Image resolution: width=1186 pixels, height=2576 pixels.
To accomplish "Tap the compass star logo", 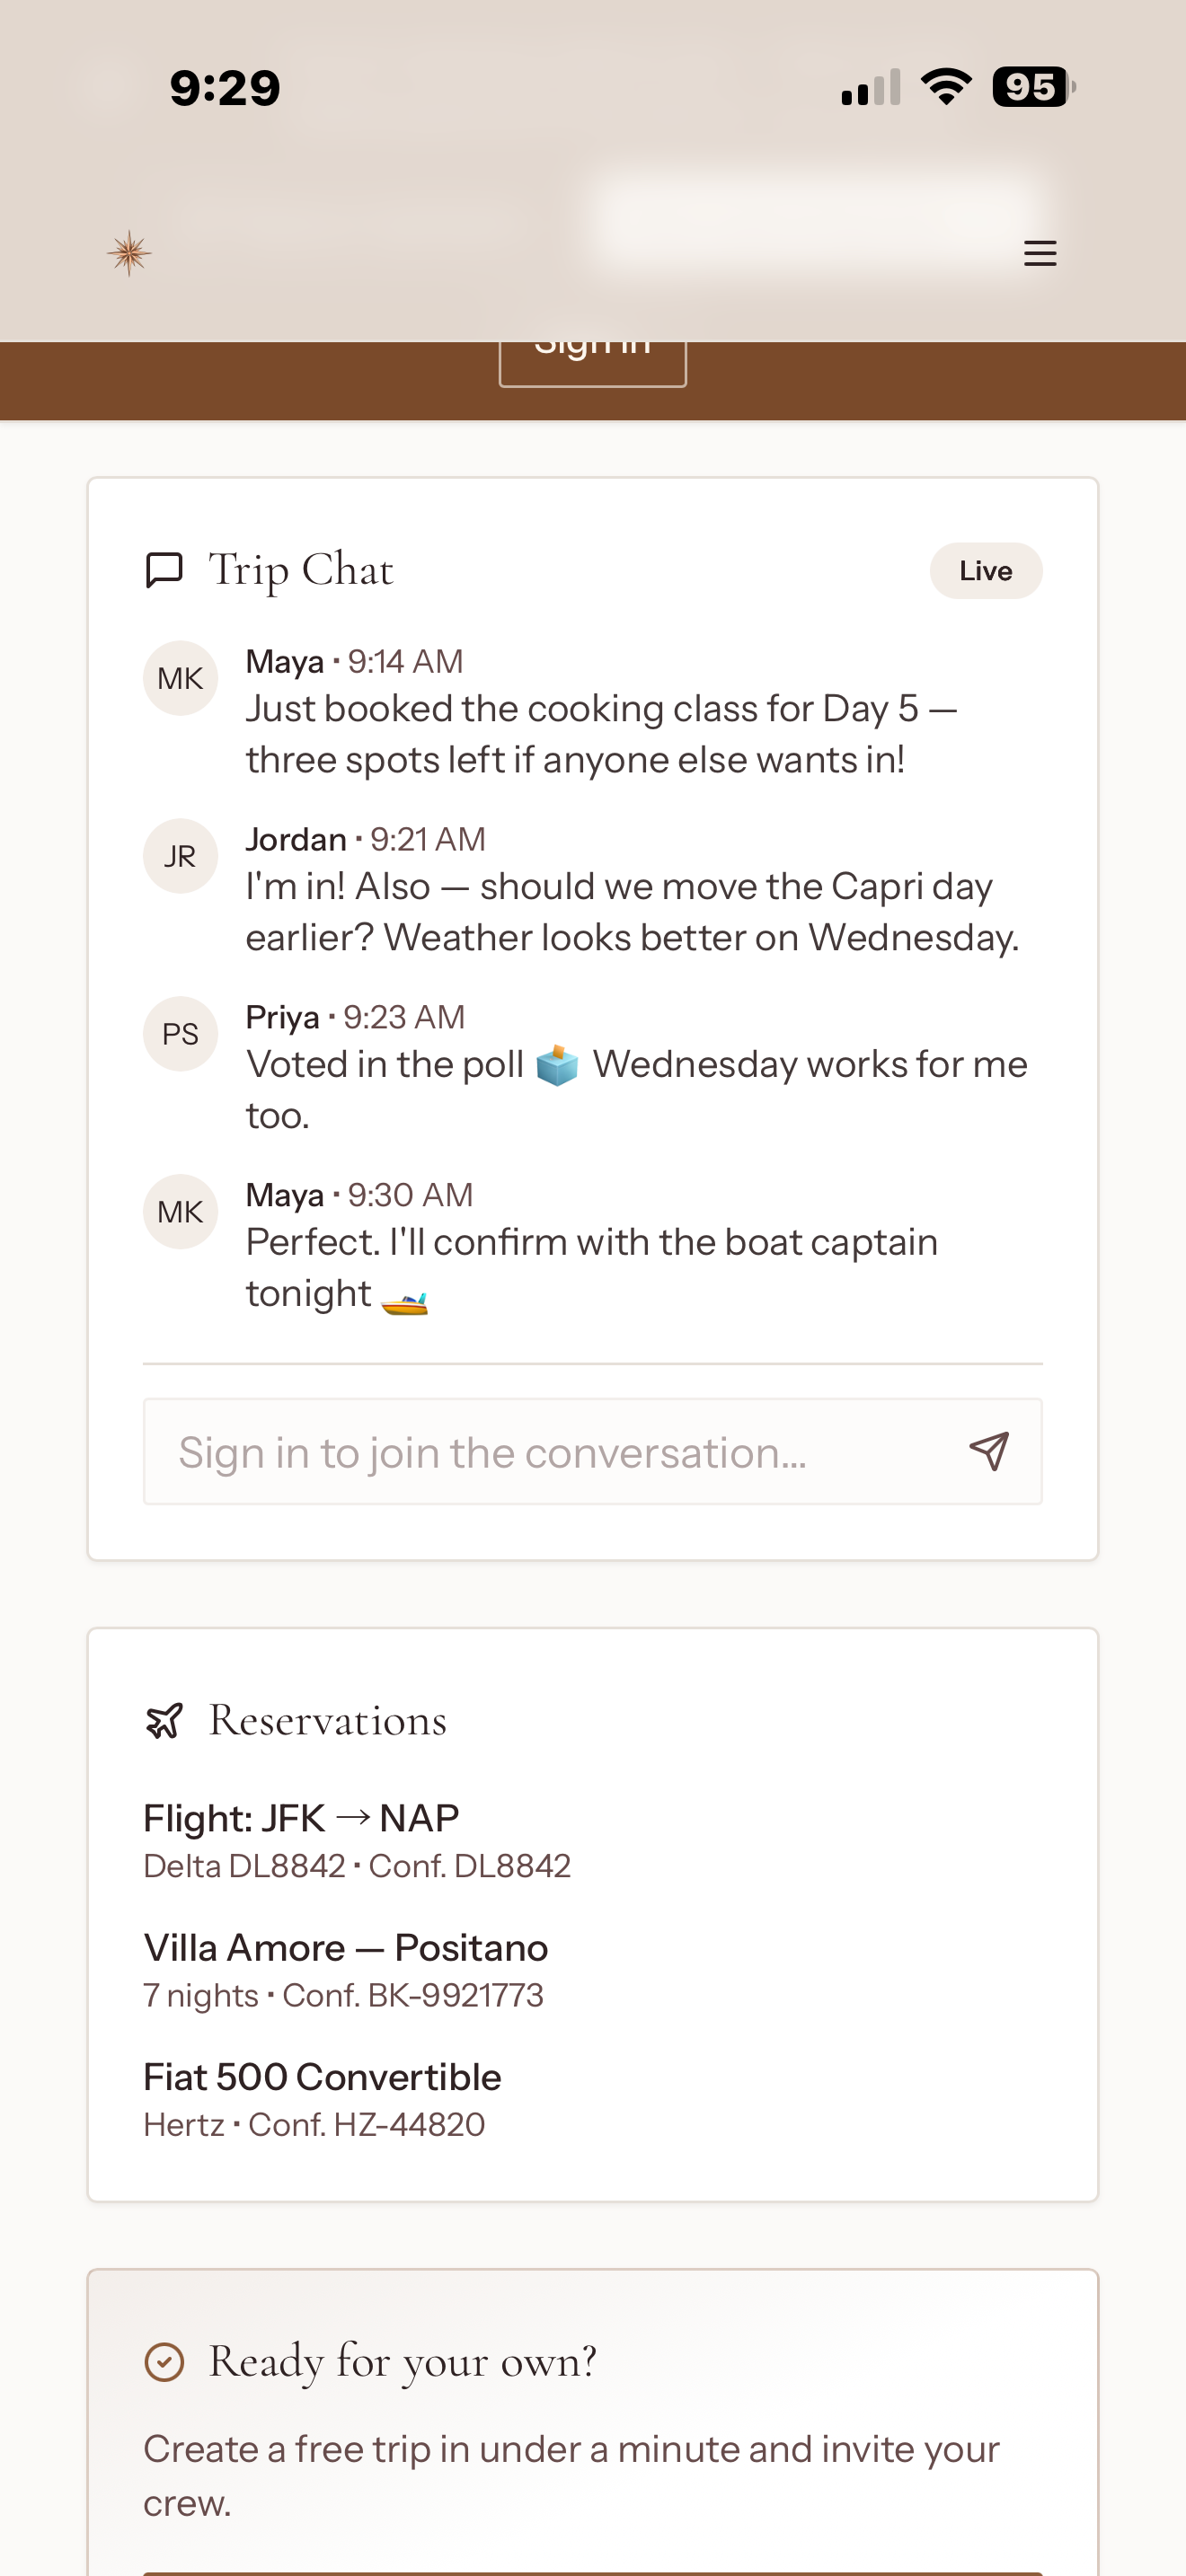I will point(129,253).
